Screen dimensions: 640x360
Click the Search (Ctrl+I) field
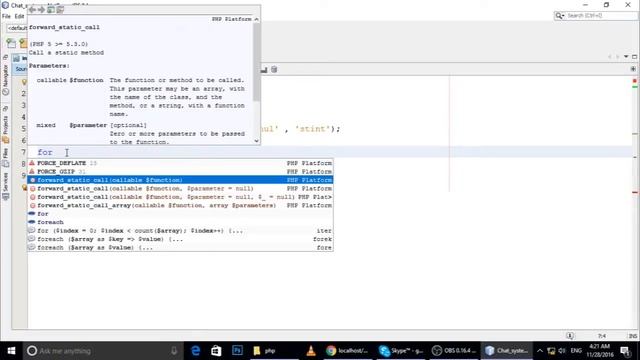600,16
